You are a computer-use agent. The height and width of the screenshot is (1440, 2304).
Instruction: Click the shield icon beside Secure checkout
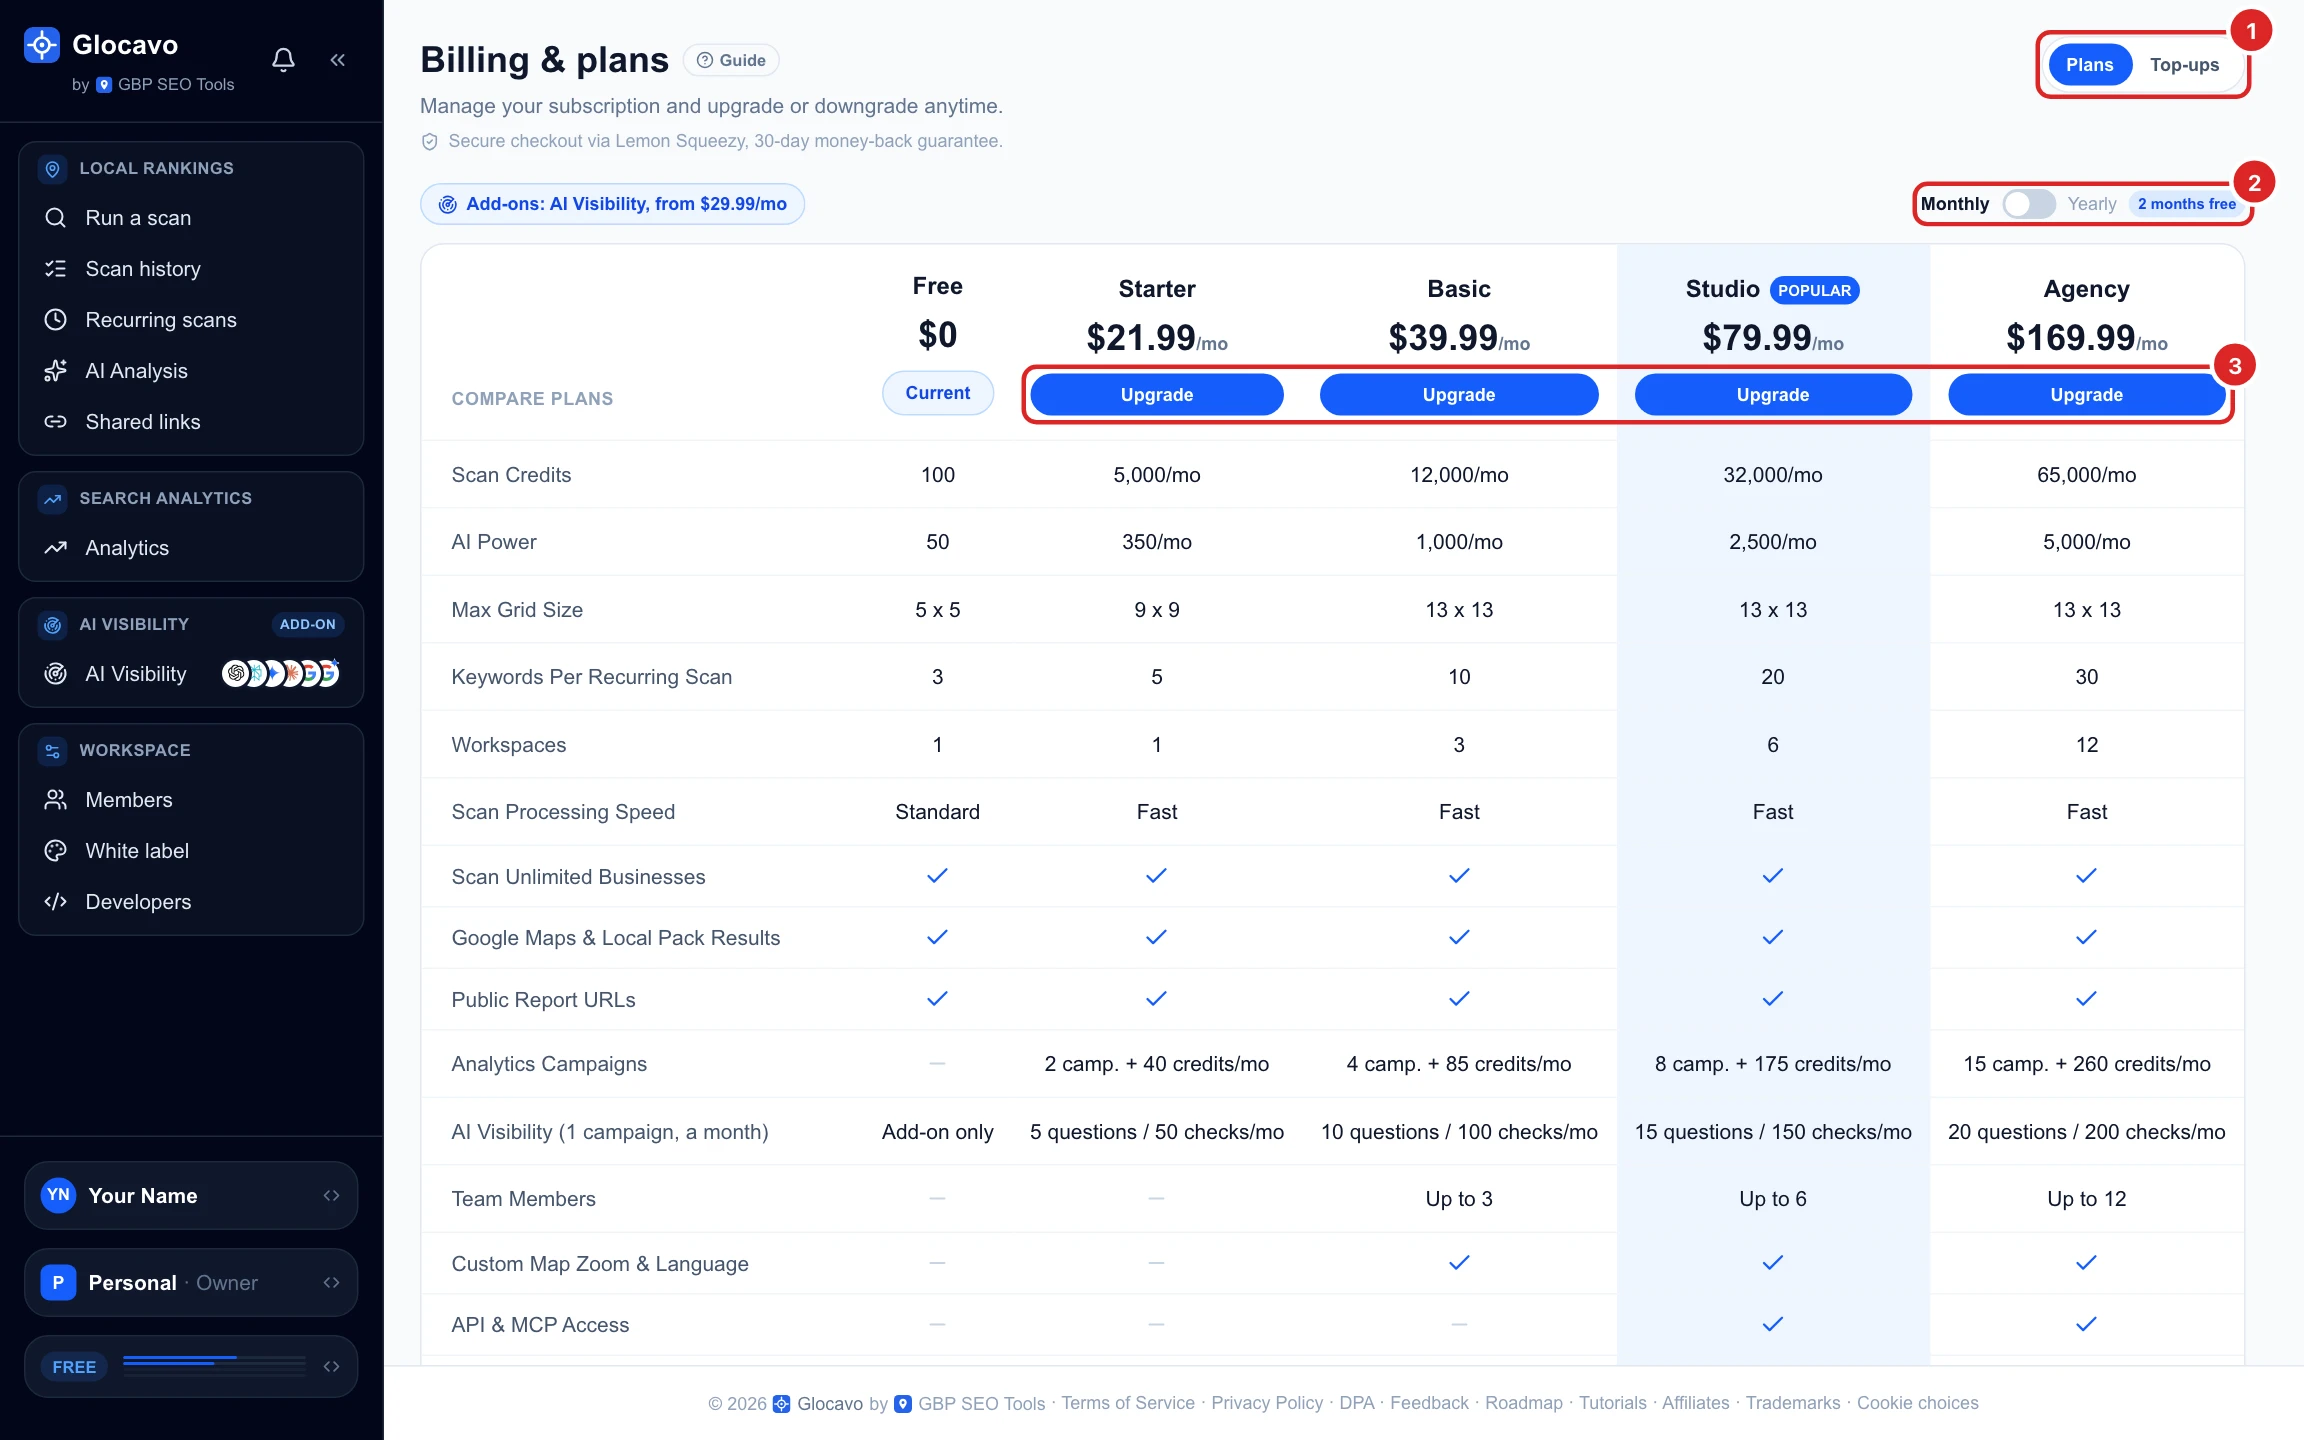[x=430, y=142]
